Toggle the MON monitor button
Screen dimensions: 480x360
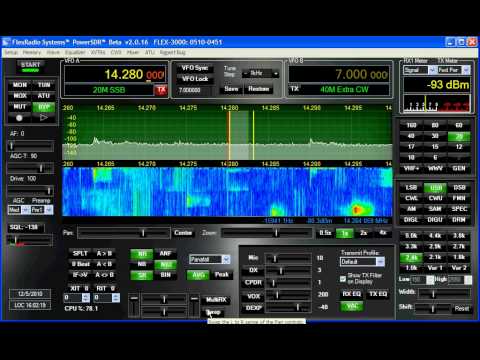point(20,85)
